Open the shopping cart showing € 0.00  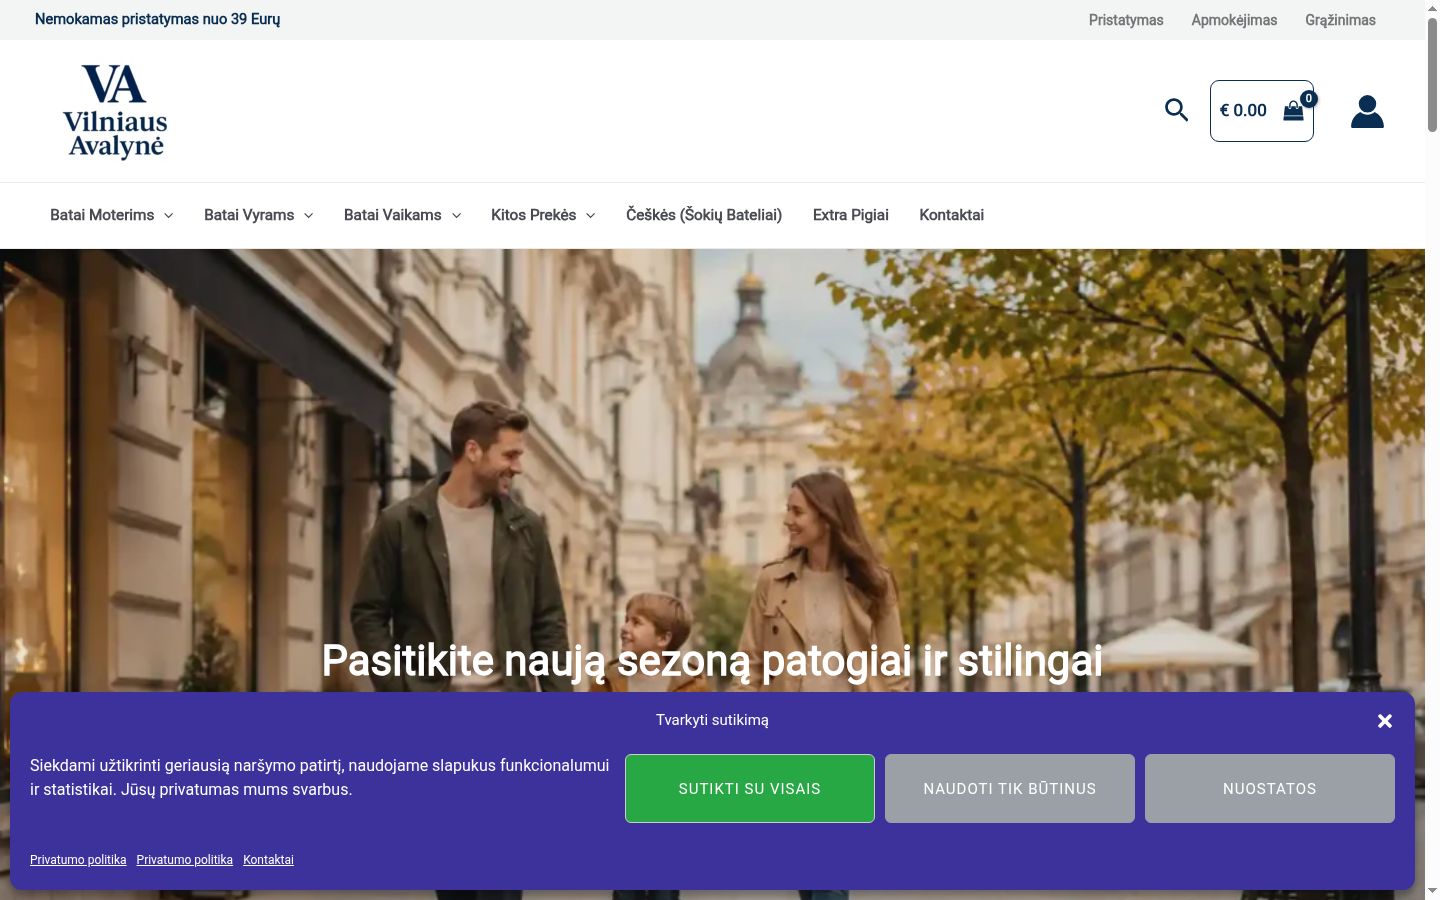pos(1262,111)
